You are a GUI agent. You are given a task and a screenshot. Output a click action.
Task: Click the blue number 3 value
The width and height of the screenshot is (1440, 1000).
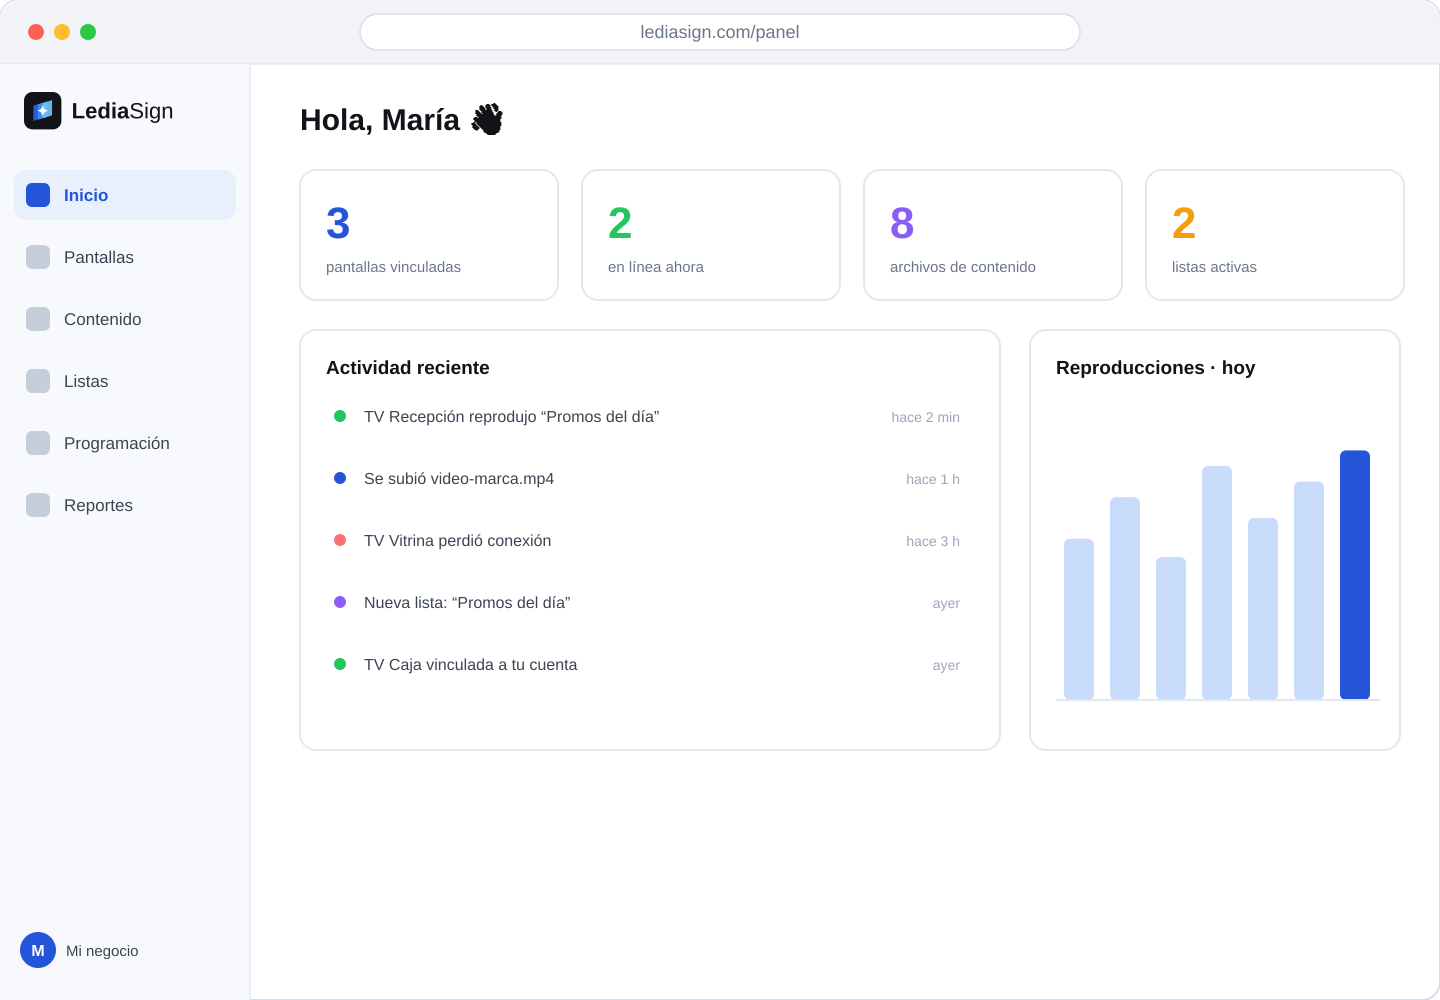tap(338, 223)
